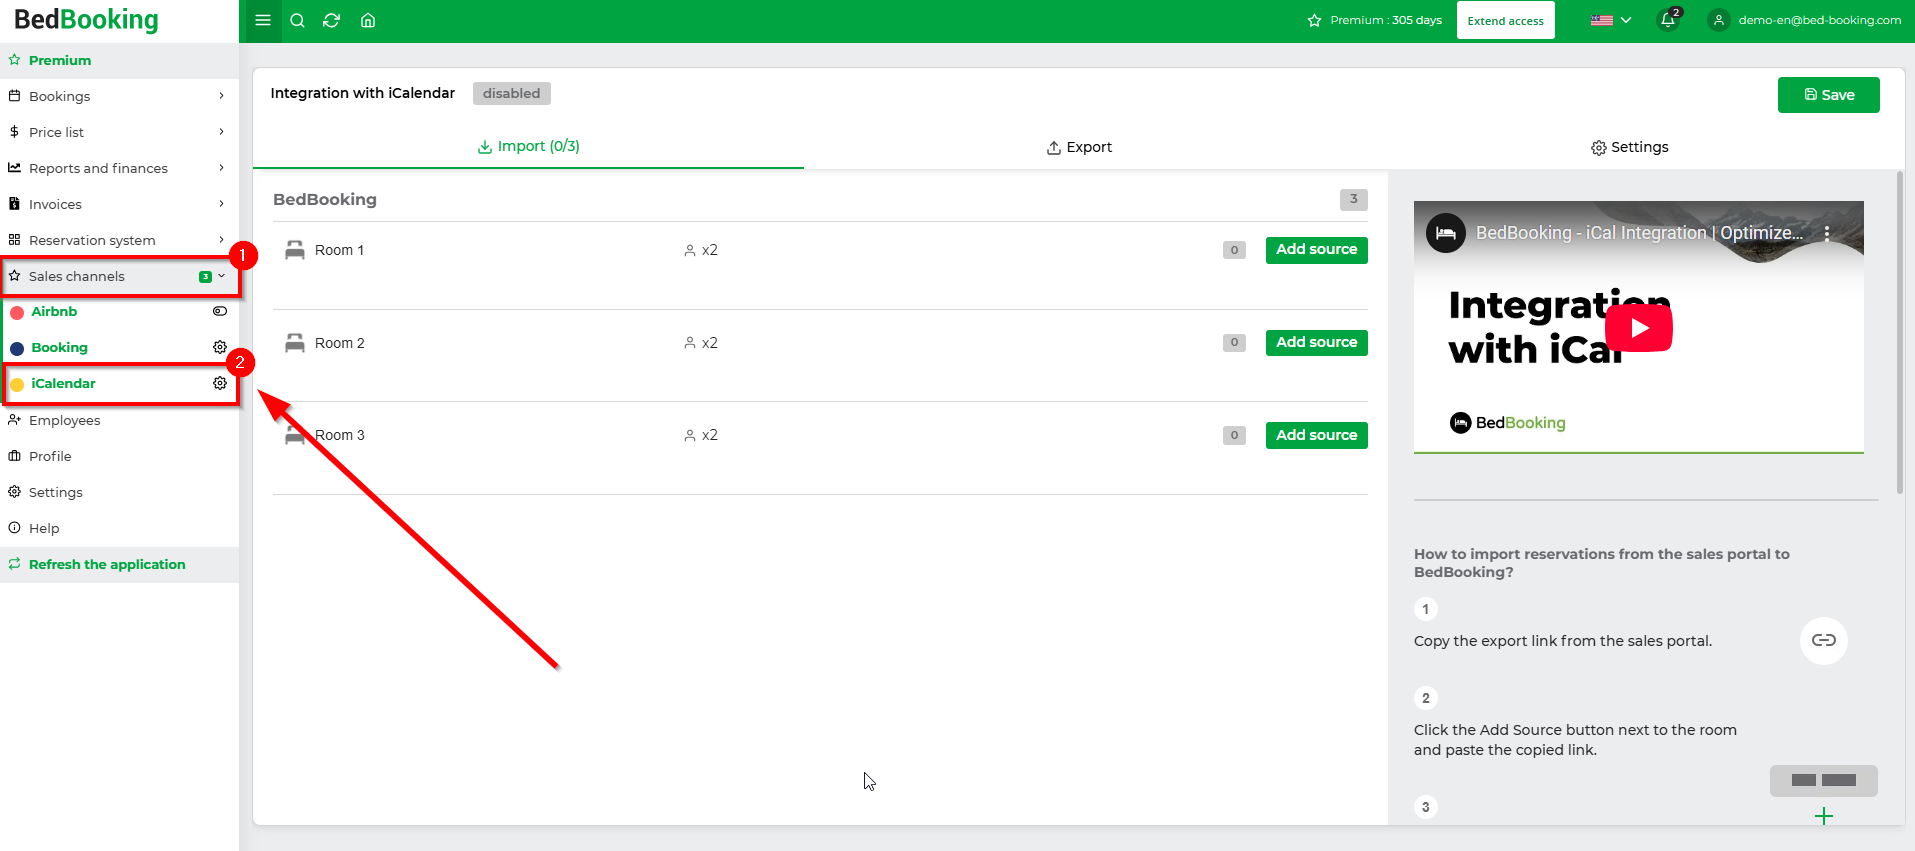
Task: Open Booking channel settings gear
Action: 220,347
